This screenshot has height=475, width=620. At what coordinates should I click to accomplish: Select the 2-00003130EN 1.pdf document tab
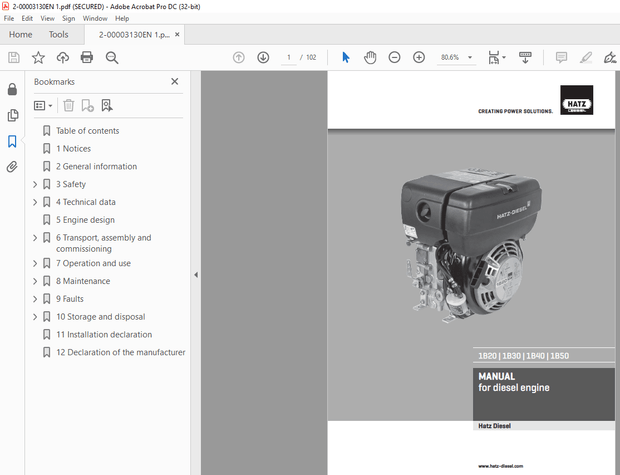(x=134, y=35)
